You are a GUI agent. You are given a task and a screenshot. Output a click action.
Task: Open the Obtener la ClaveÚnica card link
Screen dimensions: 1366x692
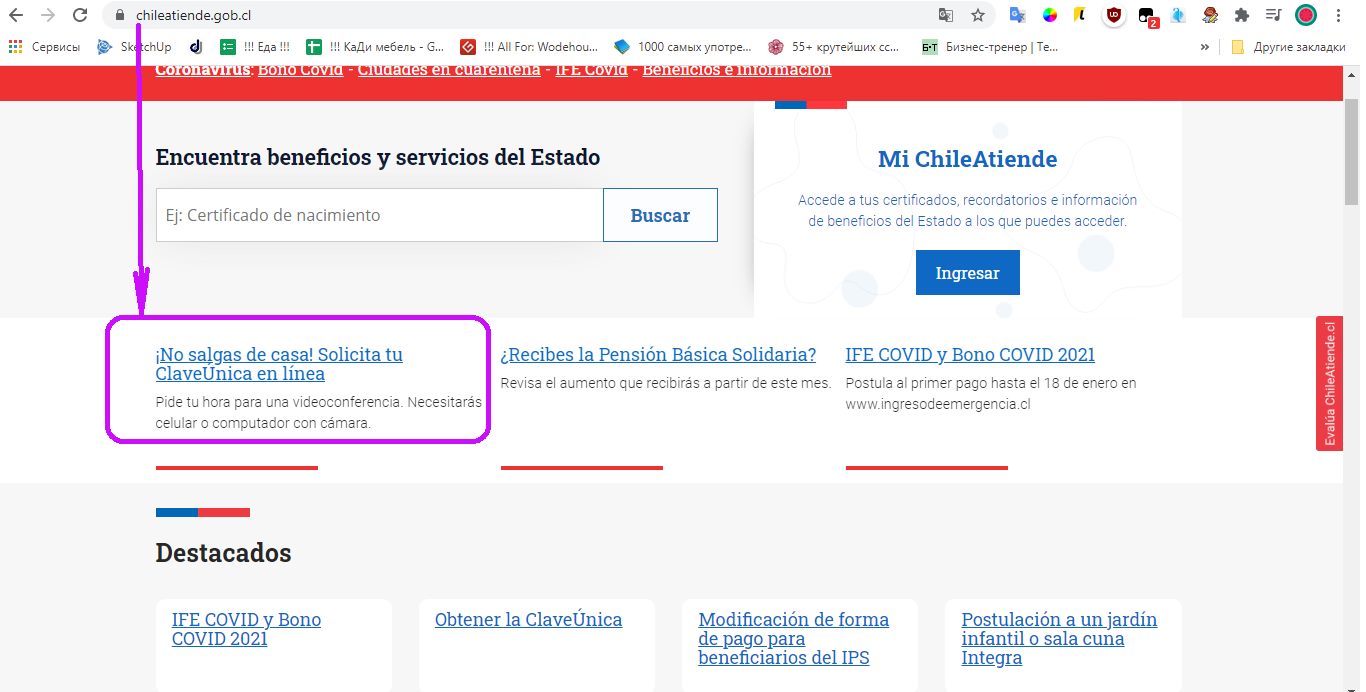coord(528,620)
